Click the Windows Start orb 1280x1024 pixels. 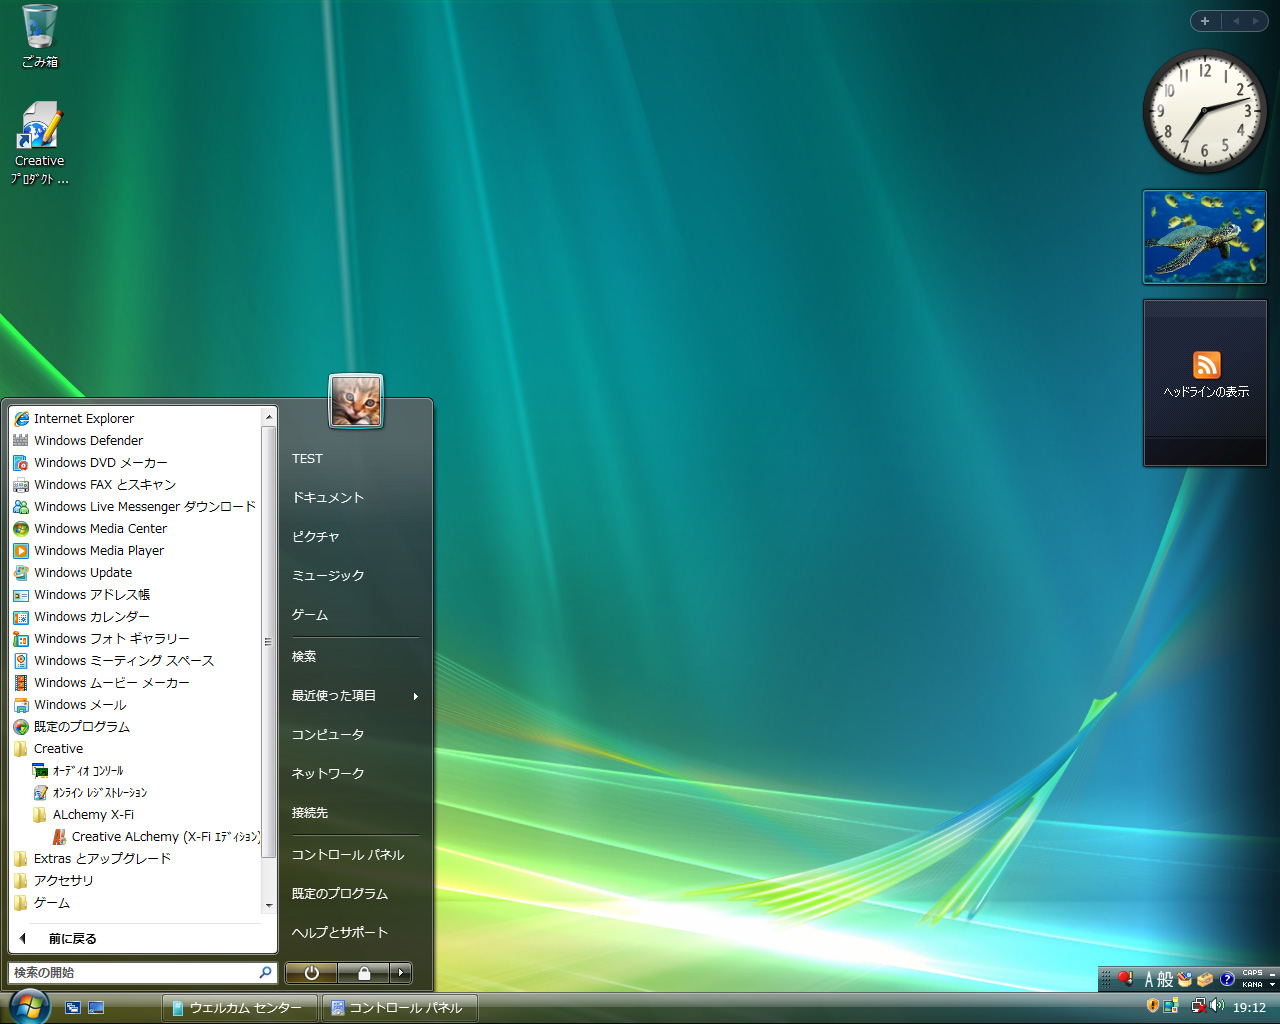(29, 1006)
